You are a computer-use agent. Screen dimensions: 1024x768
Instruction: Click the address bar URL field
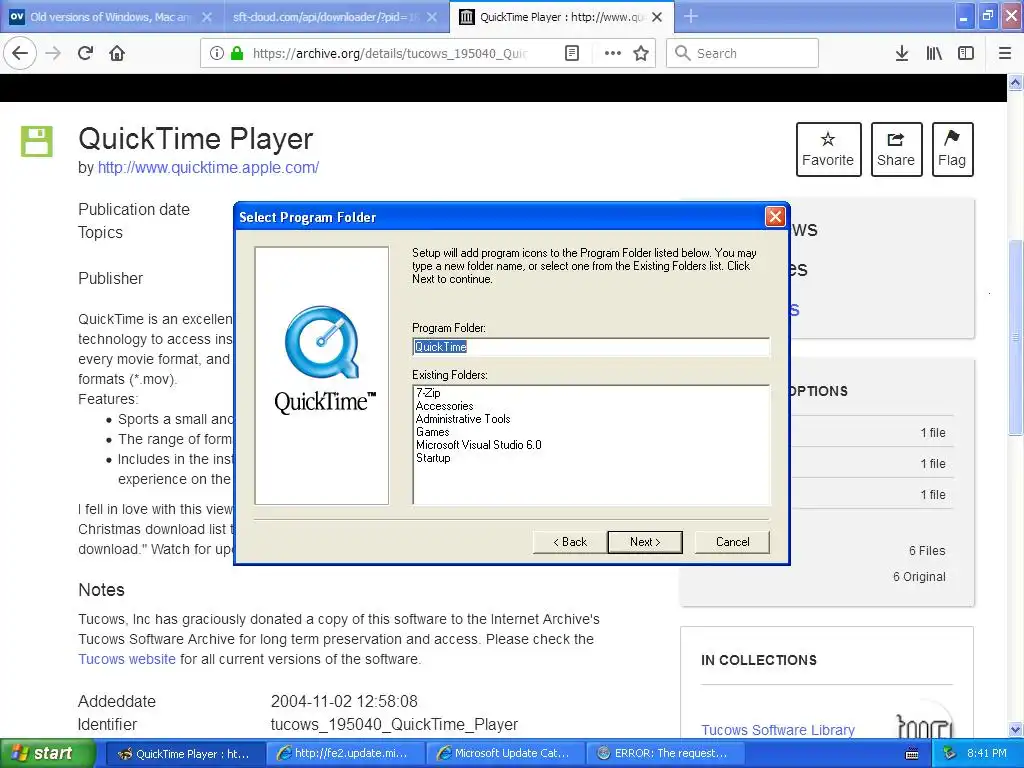390,53
